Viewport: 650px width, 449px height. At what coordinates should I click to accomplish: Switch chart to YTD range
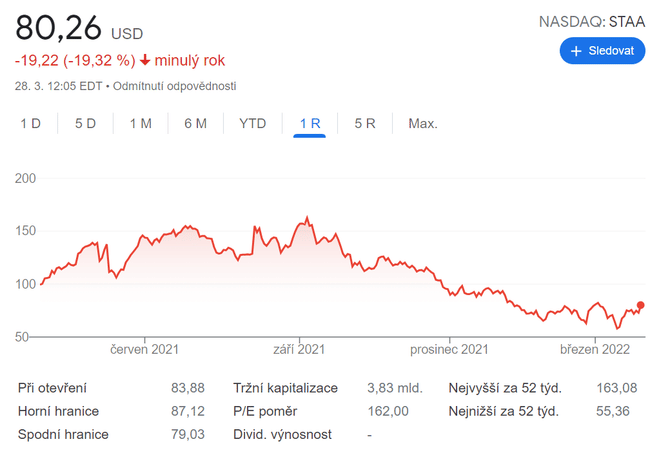252,124
